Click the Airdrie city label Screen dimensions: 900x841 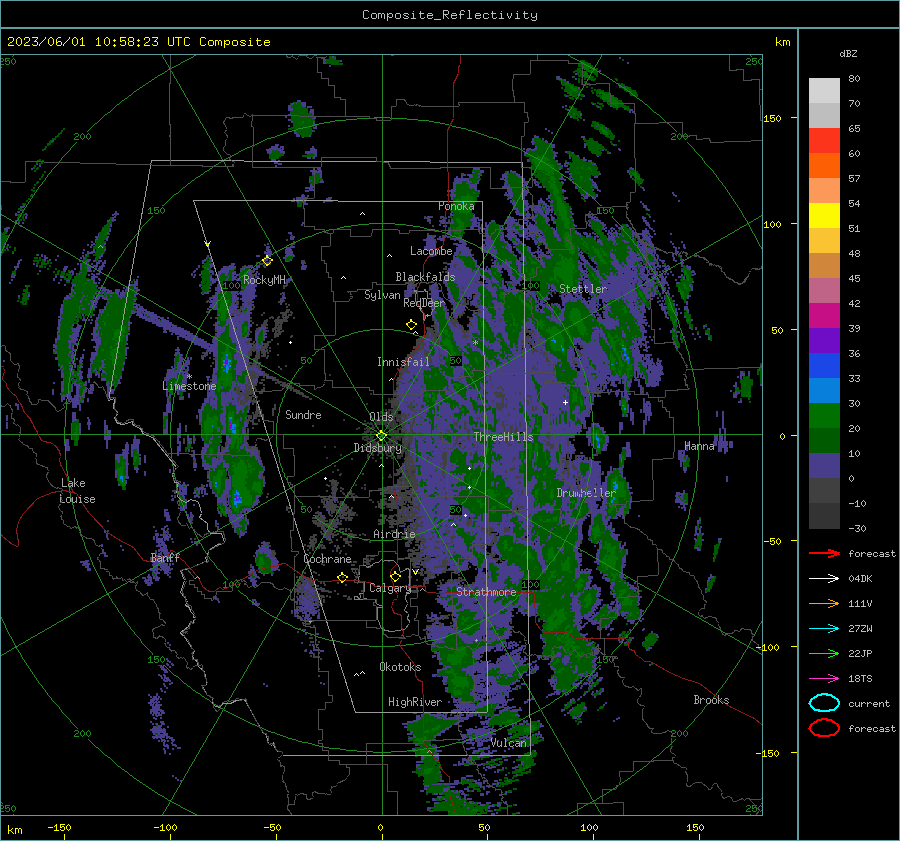tap(394, 534)
